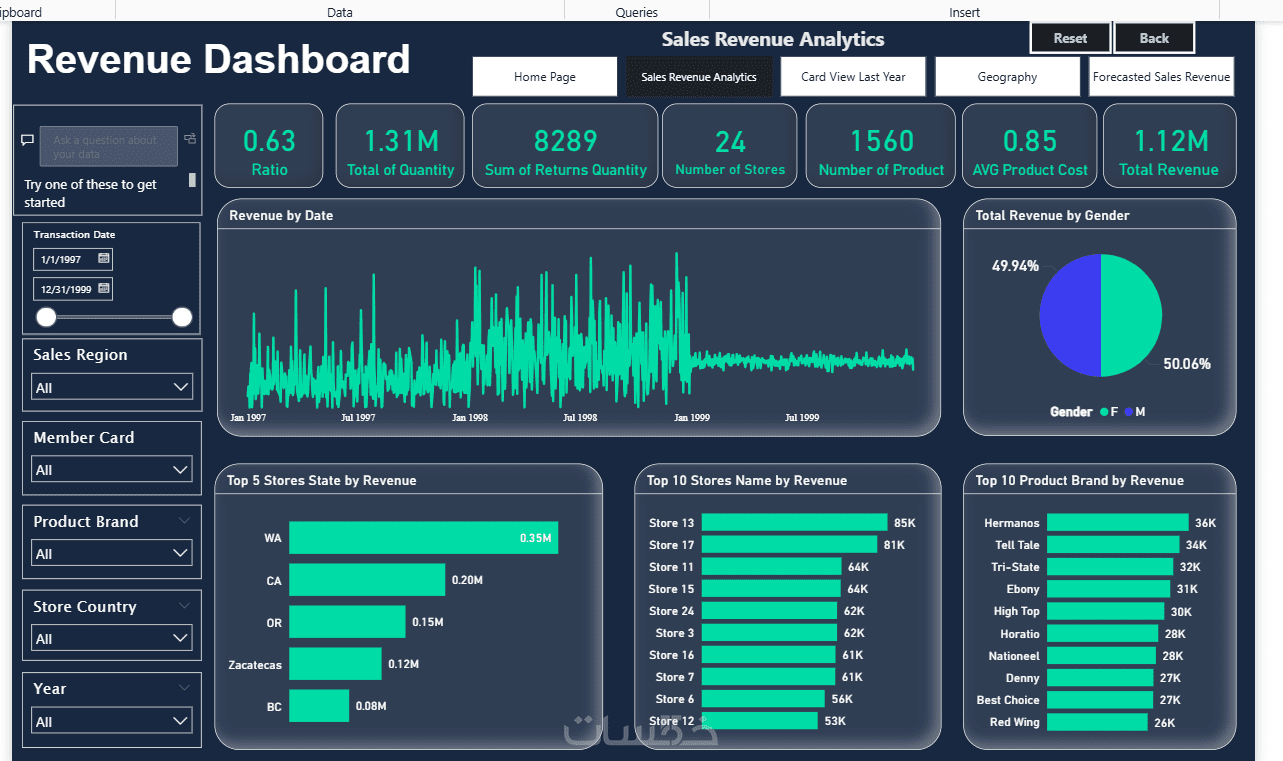Click the Q&A speech bubble icon
Screen dimensions: 1283x761
pyautogui.click(x=28, y=140)
